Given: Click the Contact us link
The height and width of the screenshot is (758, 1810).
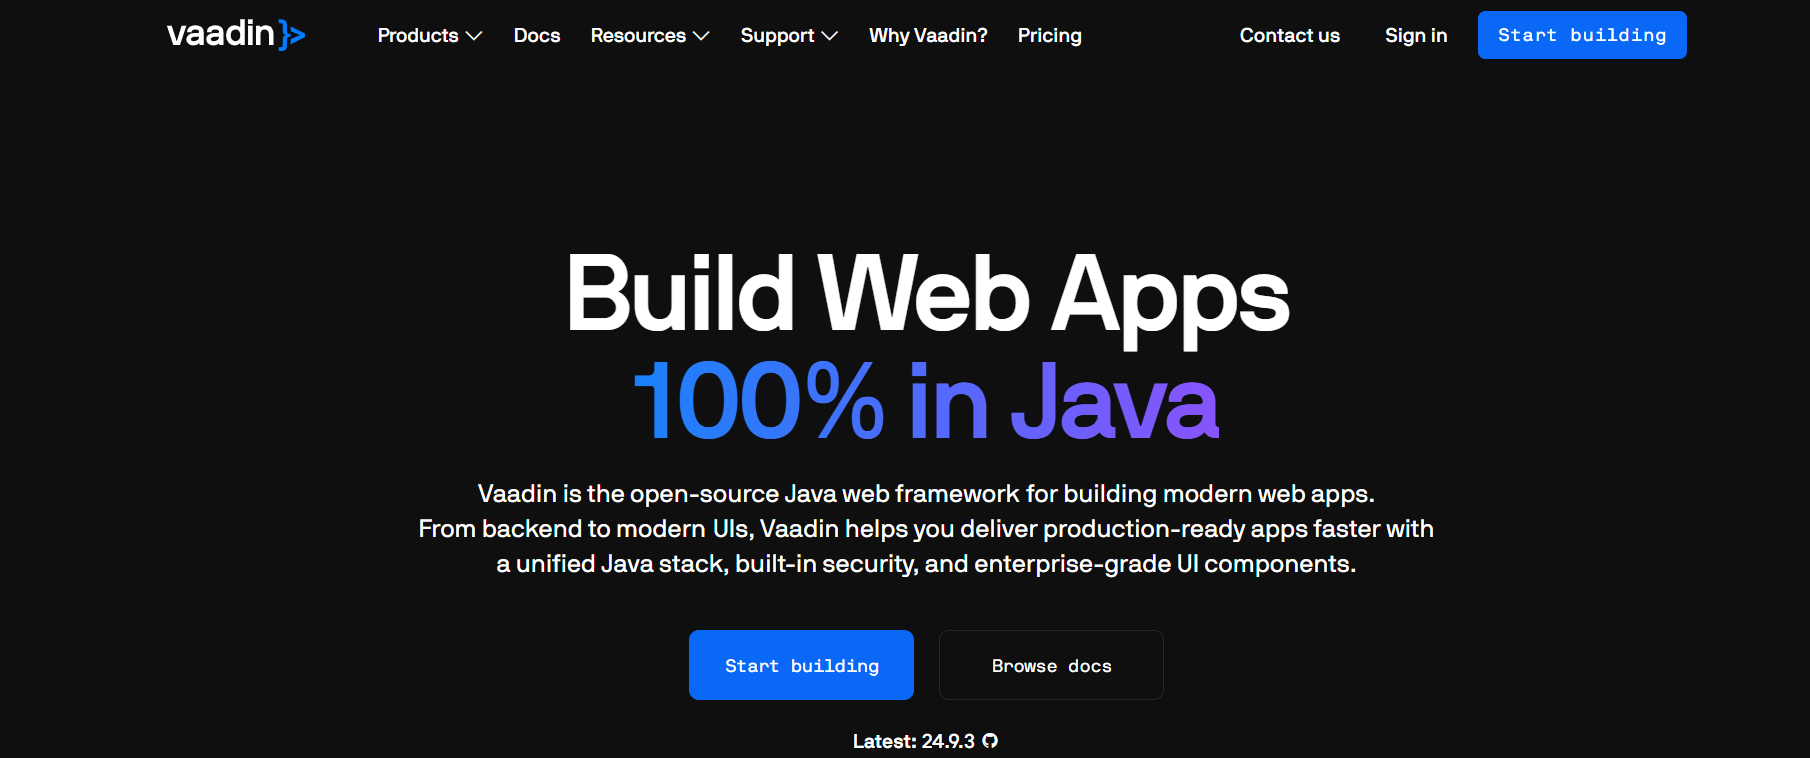Looking at the screenshot, I should [x=1289, y=36].
